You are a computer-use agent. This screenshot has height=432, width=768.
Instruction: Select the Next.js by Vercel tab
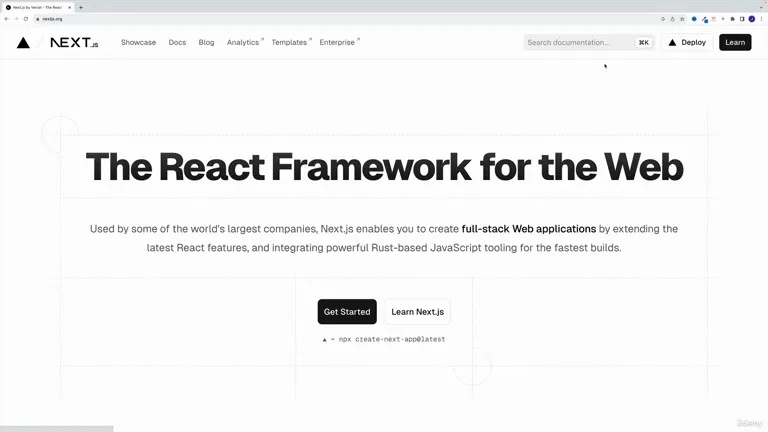37,7
